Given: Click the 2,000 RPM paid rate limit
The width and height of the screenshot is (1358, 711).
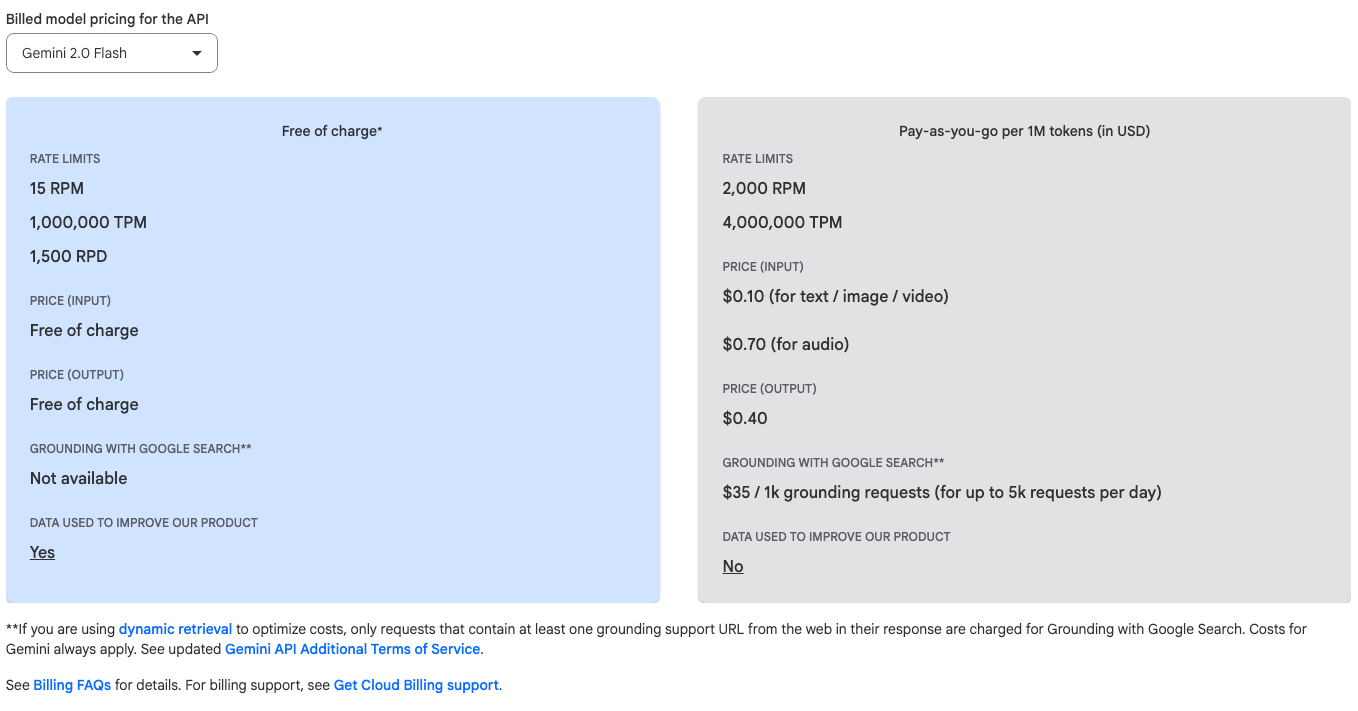Looking at the screenshot, I should [764, 188].
